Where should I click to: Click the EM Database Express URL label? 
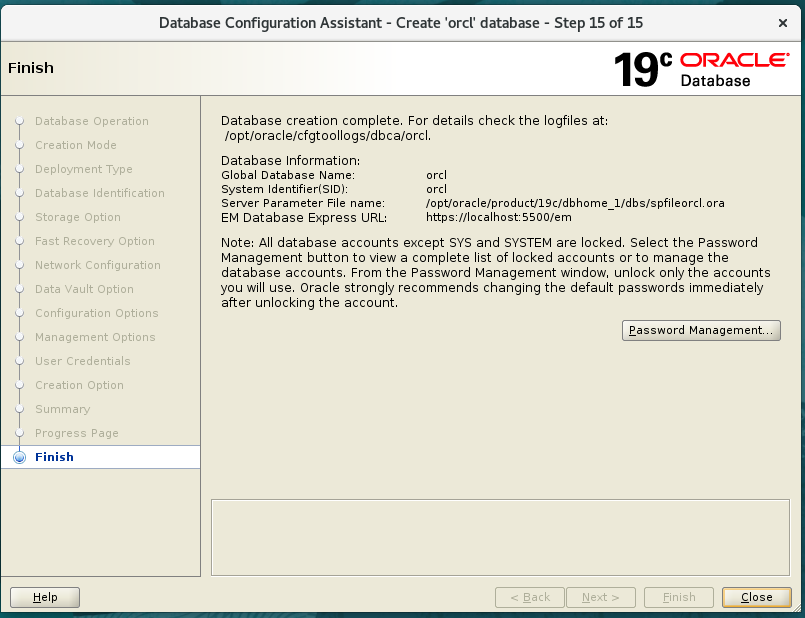click(x=304, y=218)
